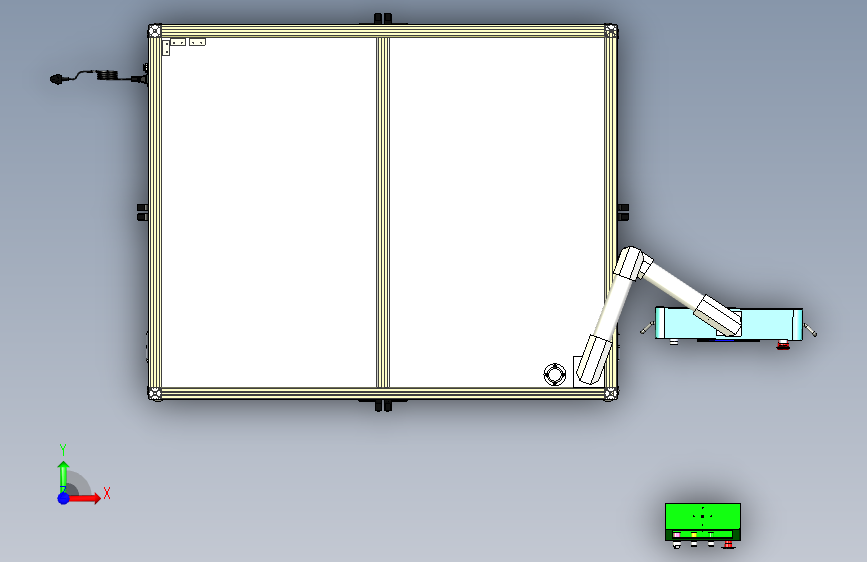Select the black clamps at top center
The height and width of the screenshot is (562, 867).
383,18
